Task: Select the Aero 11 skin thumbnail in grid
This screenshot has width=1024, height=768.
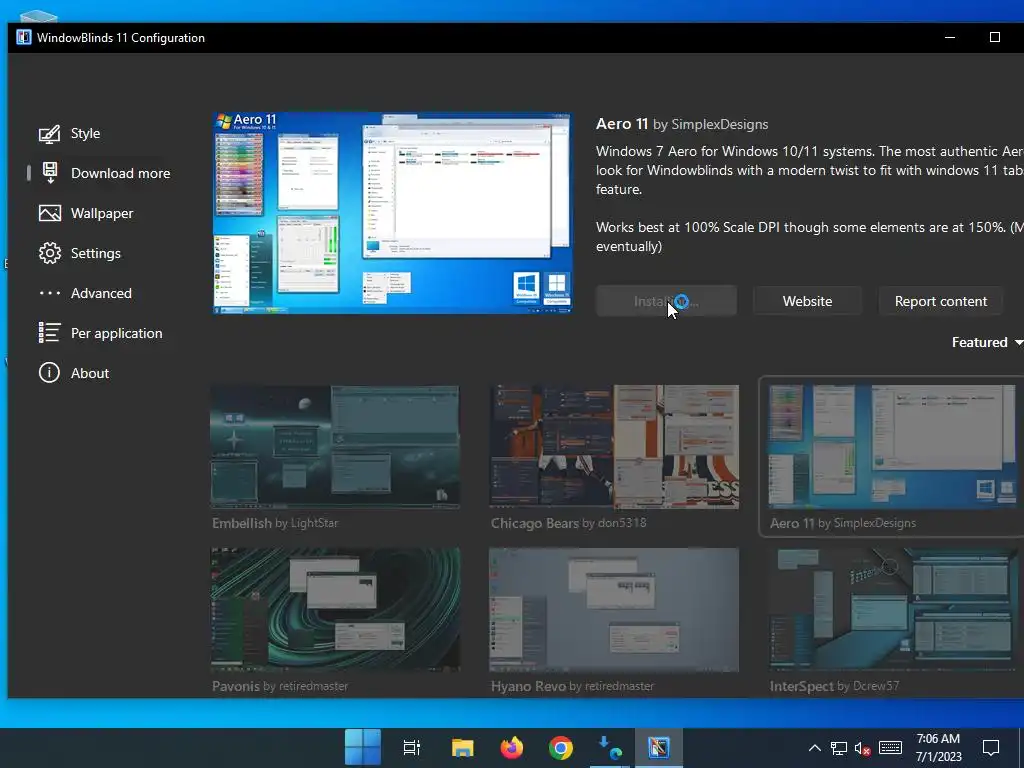Action: pos(892,447)
